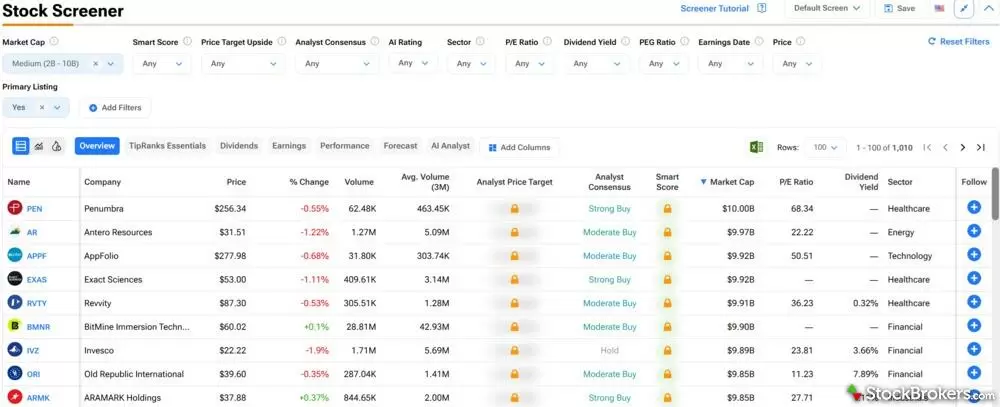This screenshot has width=1000, height=407.
Task: Follow BitMine Immersion with plus icon
Action: coord(974,325)
